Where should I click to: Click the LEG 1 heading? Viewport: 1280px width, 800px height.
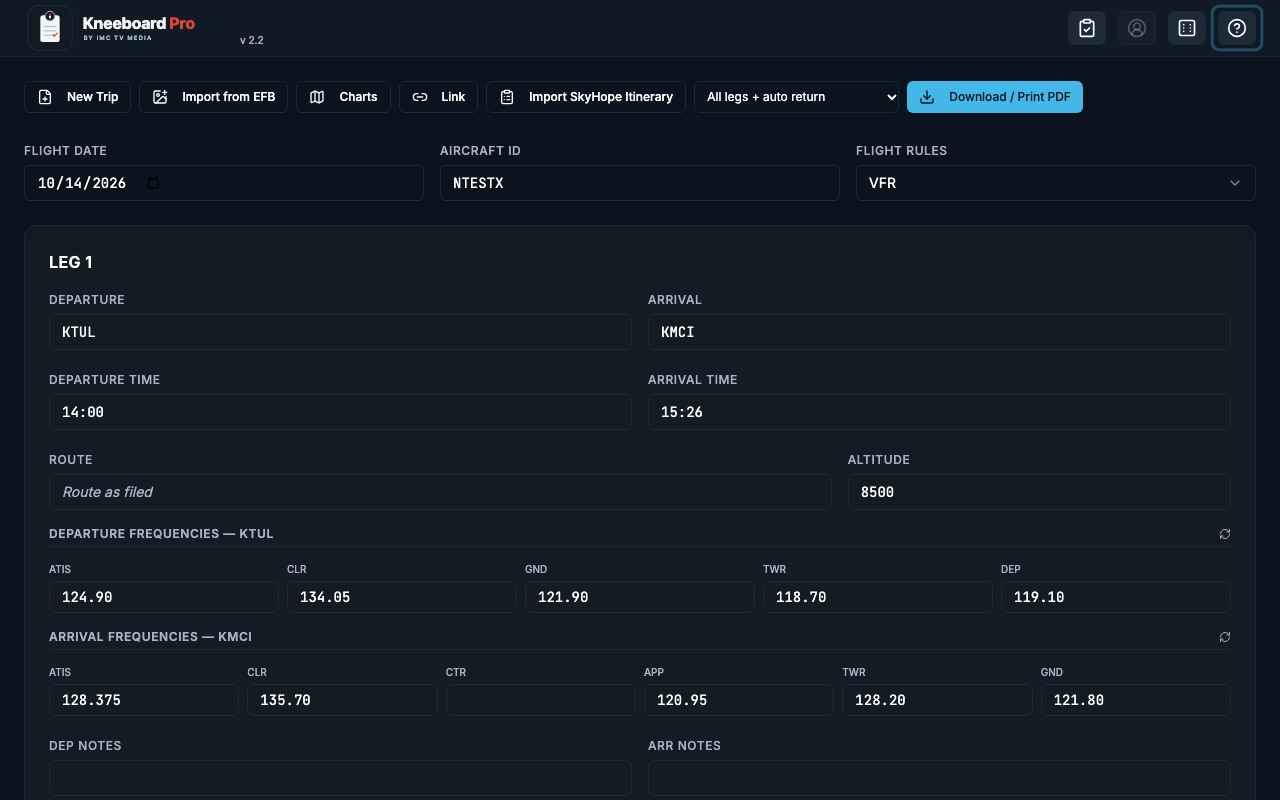tap(71, 262)
